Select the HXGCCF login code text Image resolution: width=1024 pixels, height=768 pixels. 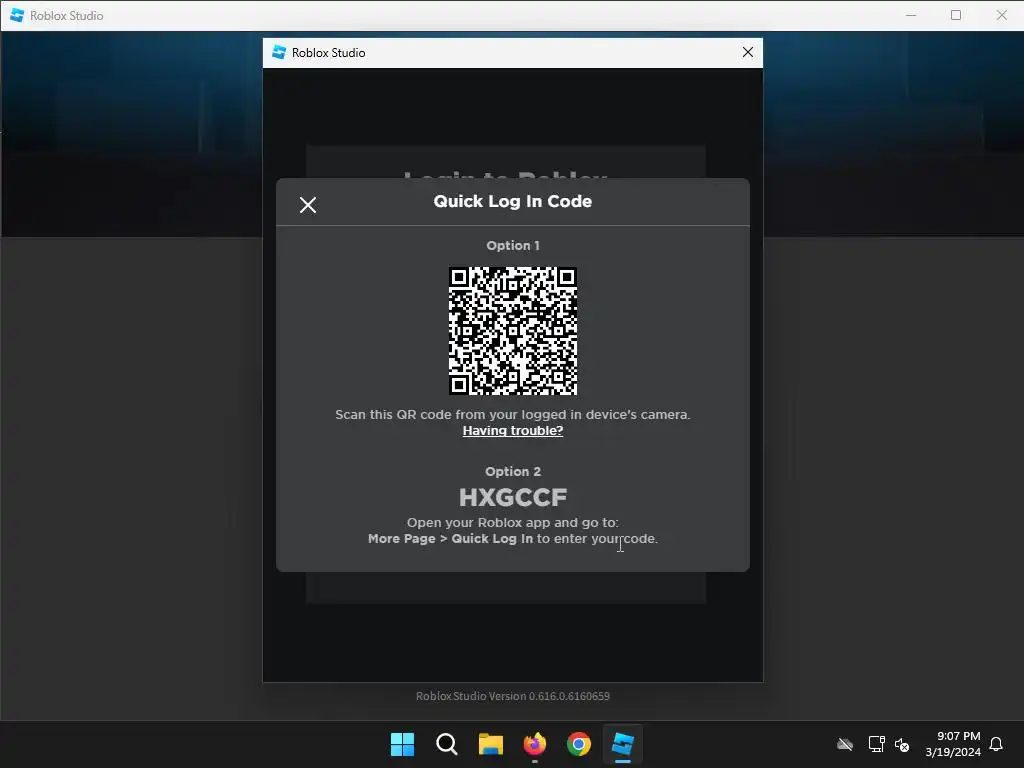pyautogui.click(x=513, y=497)
